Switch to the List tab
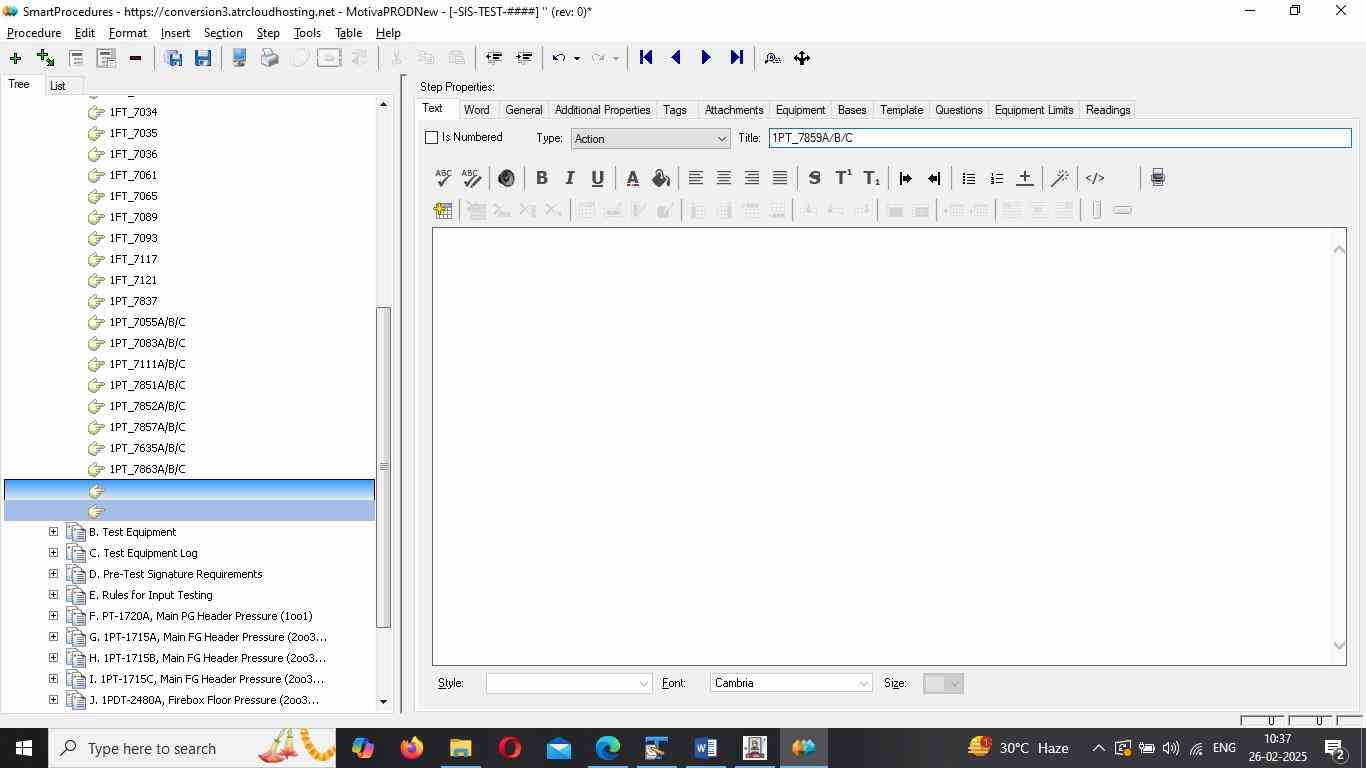The height and width of the screenshot is (768, 1366). point(58,86)
